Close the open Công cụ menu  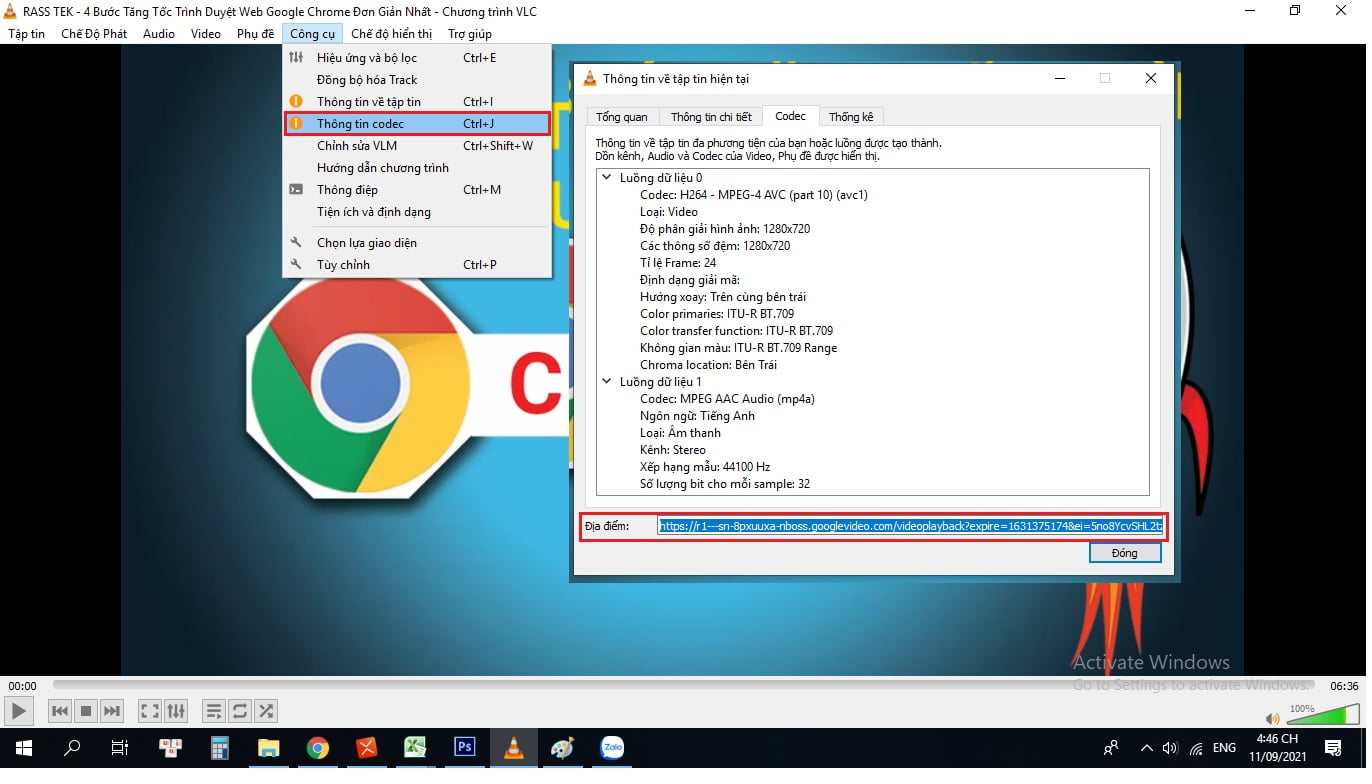pos(313,34)
